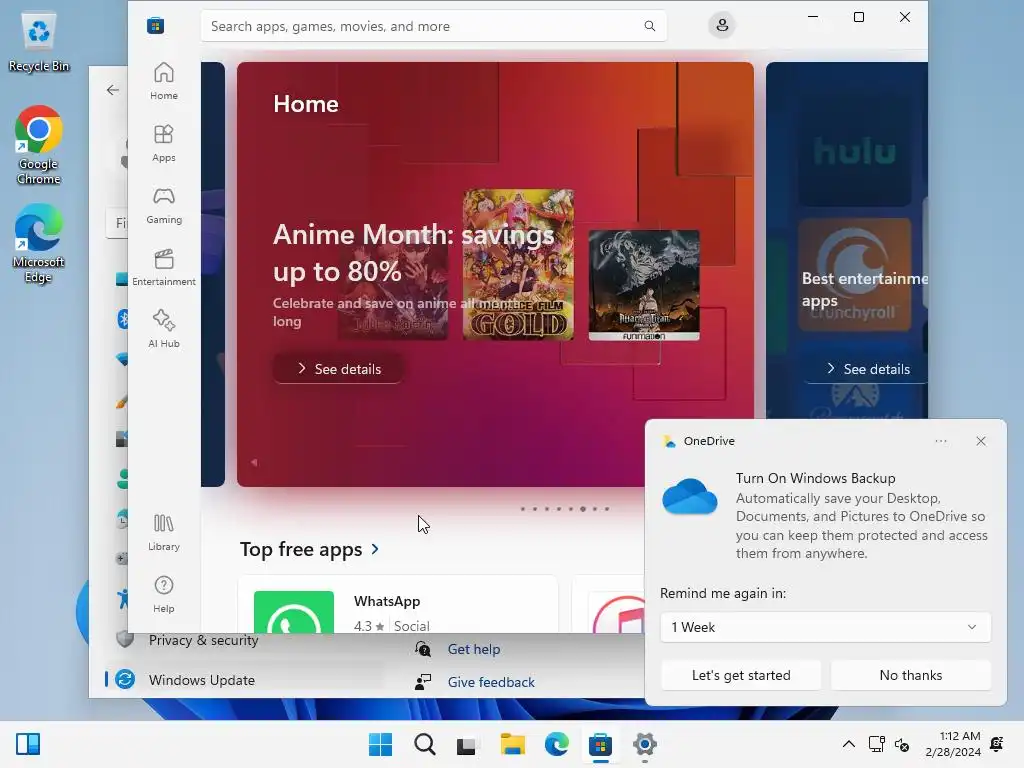Go to Gaming section in Store
Screen dimensions: 1024x768
[163, 205]
